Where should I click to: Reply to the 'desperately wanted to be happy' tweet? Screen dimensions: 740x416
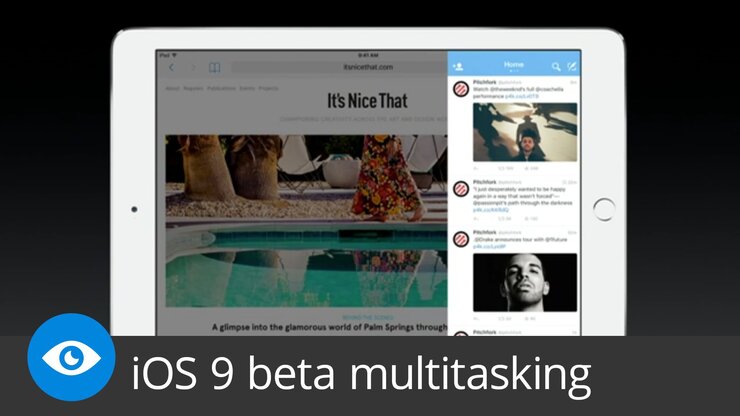point(476,219)
